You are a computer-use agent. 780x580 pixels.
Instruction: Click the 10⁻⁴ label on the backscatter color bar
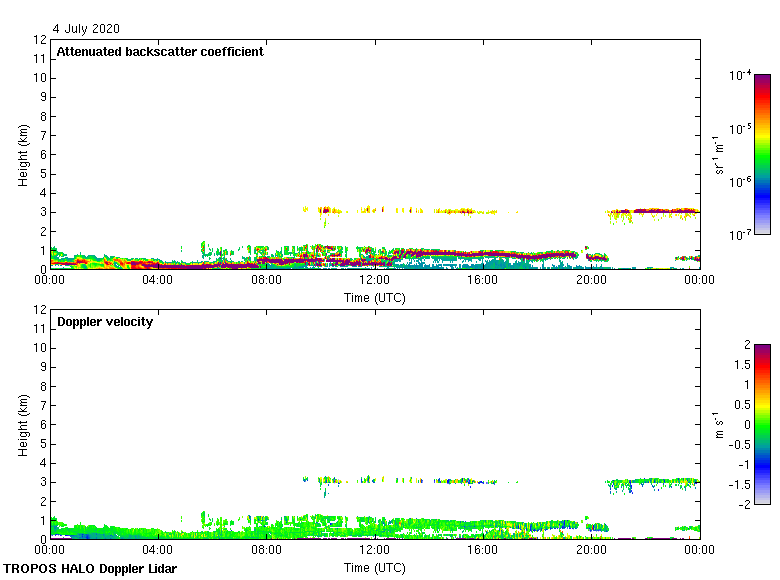click(740, 76)
